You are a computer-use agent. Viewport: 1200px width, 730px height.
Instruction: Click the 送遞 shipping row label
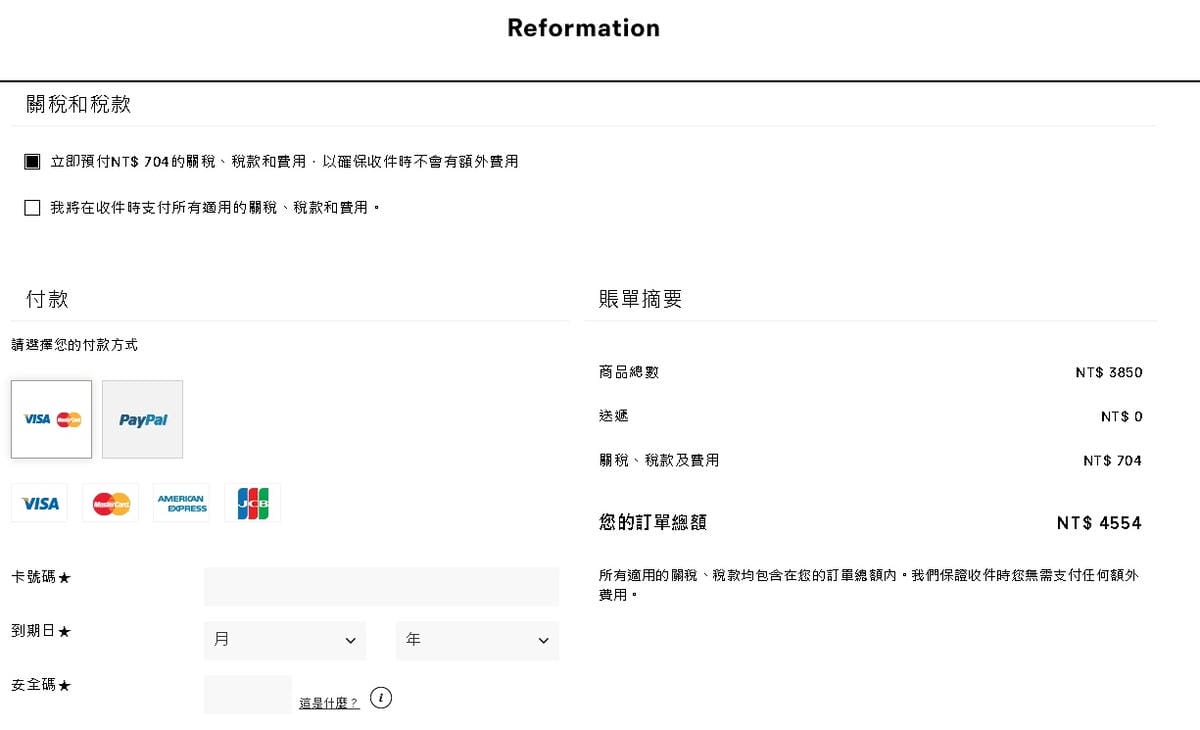pos(614,416)
